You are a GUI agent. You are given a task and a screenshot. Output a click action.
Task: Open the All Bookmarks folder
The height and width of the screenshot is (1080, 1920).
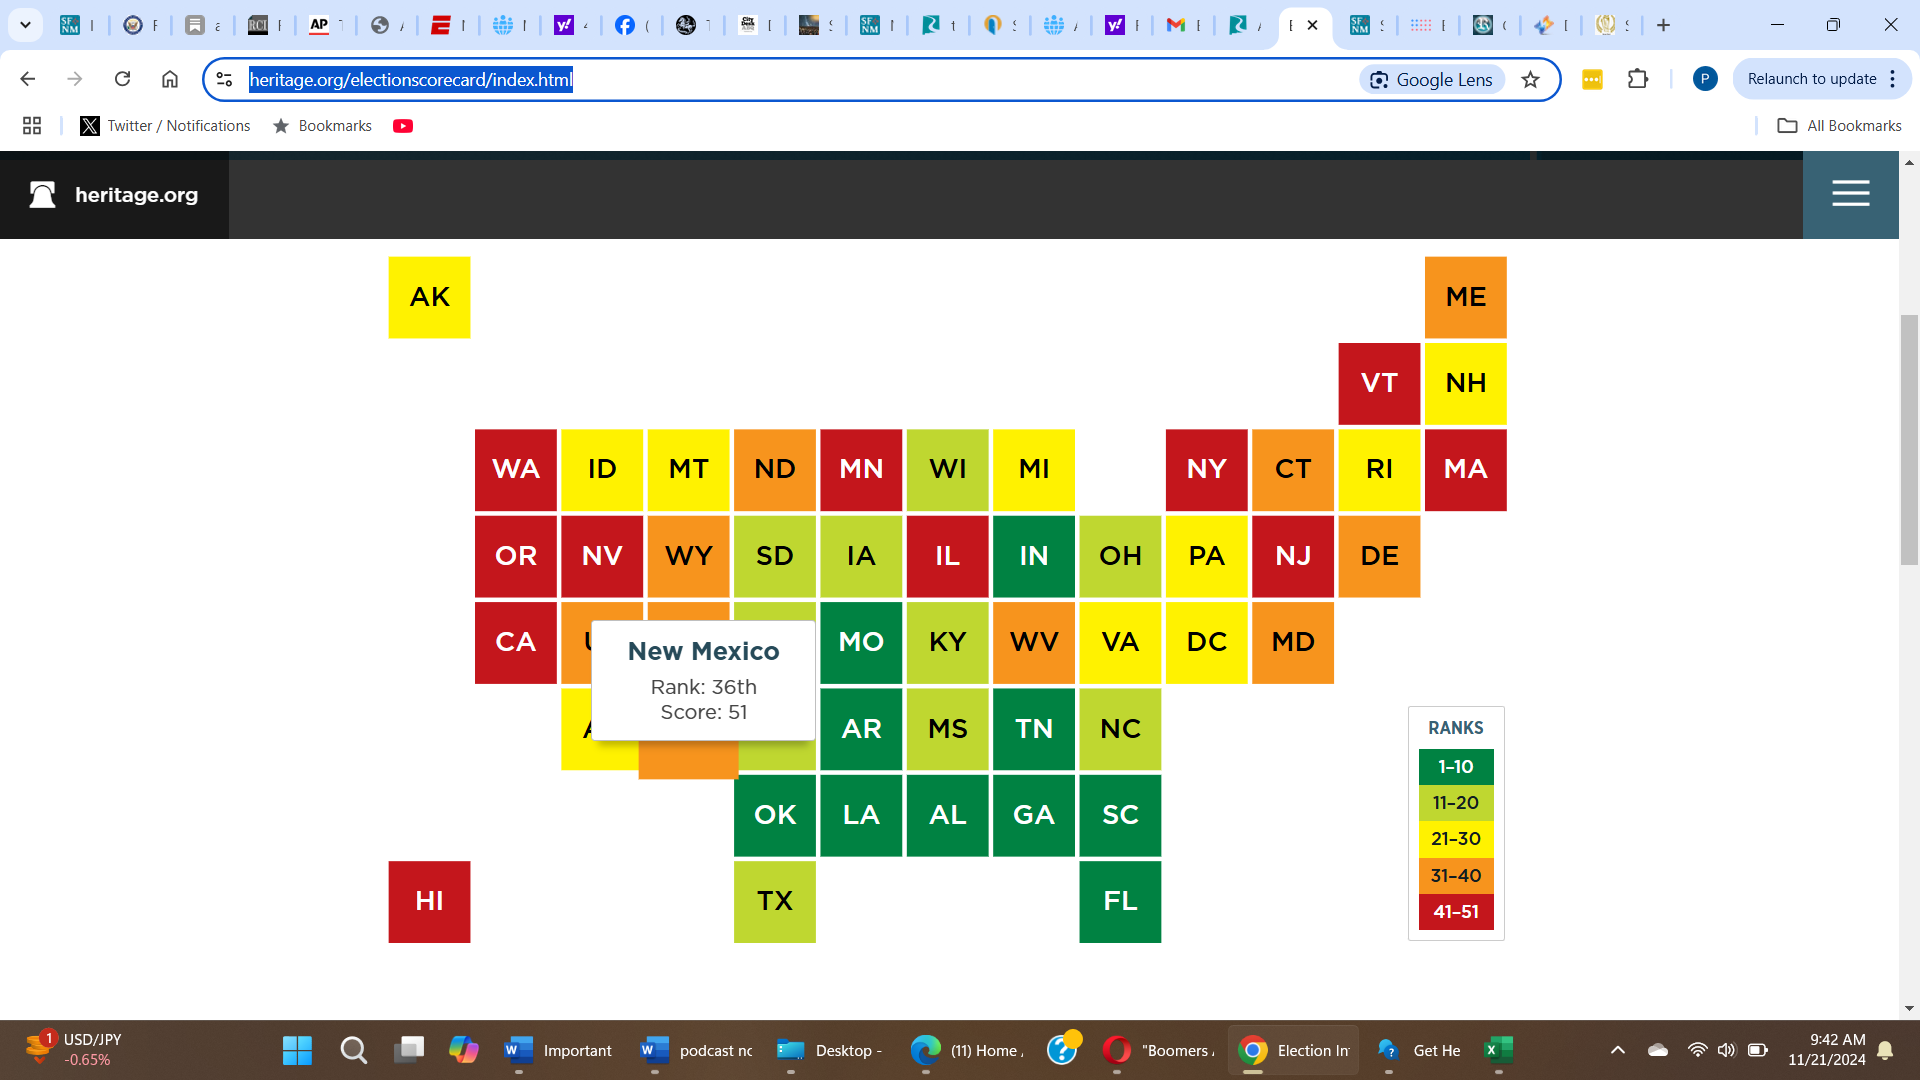(x=1839, y=126)
